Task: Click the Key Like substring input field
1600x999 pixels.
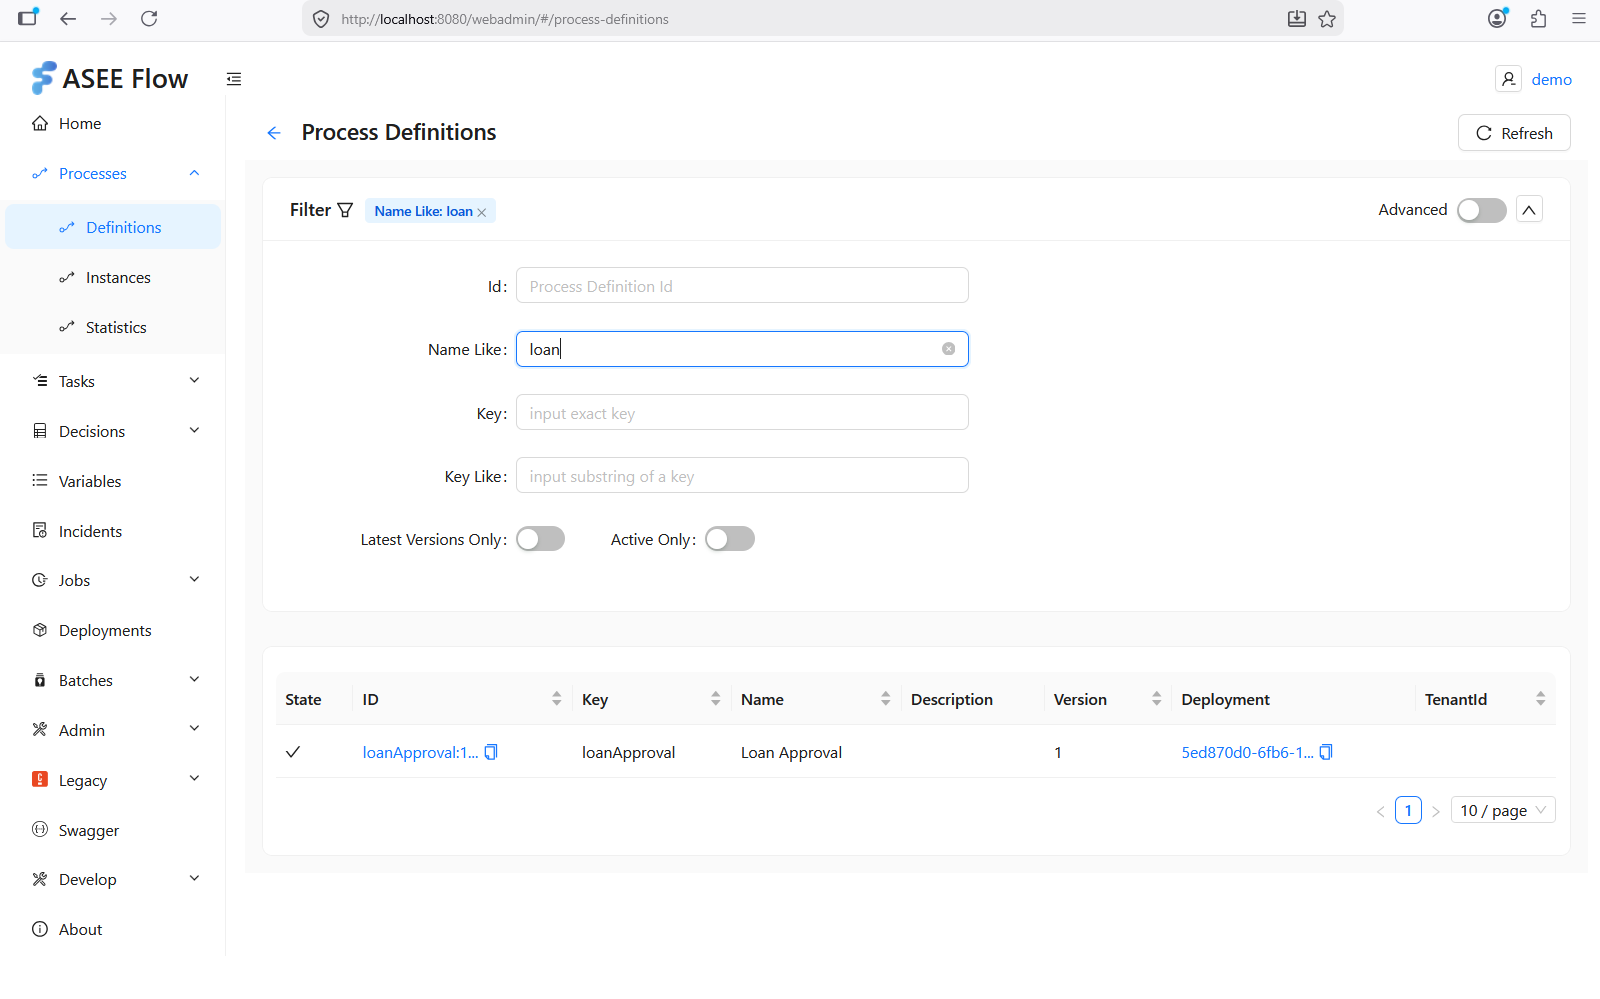Action: [x=742, y=475]
